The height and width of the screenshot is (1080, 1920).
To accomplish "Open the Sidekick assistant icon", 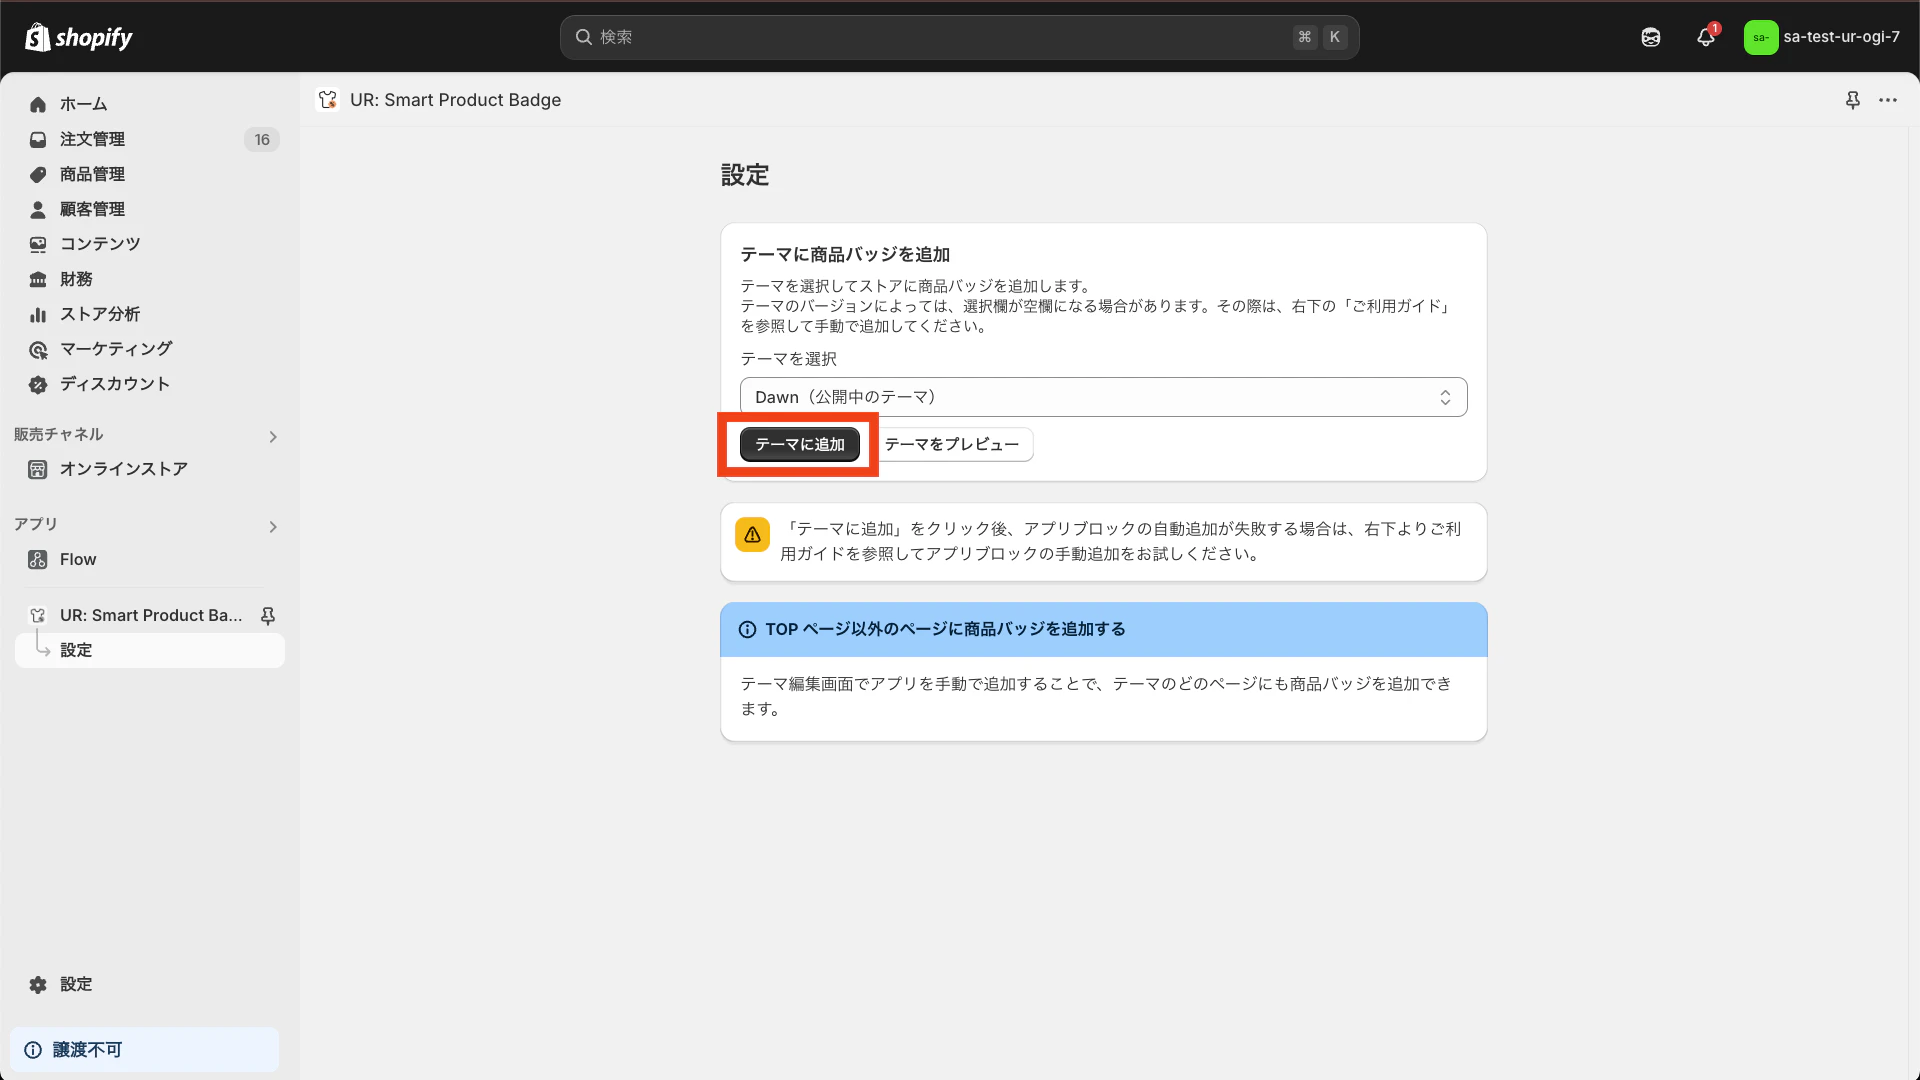I will pos(1651,37).
